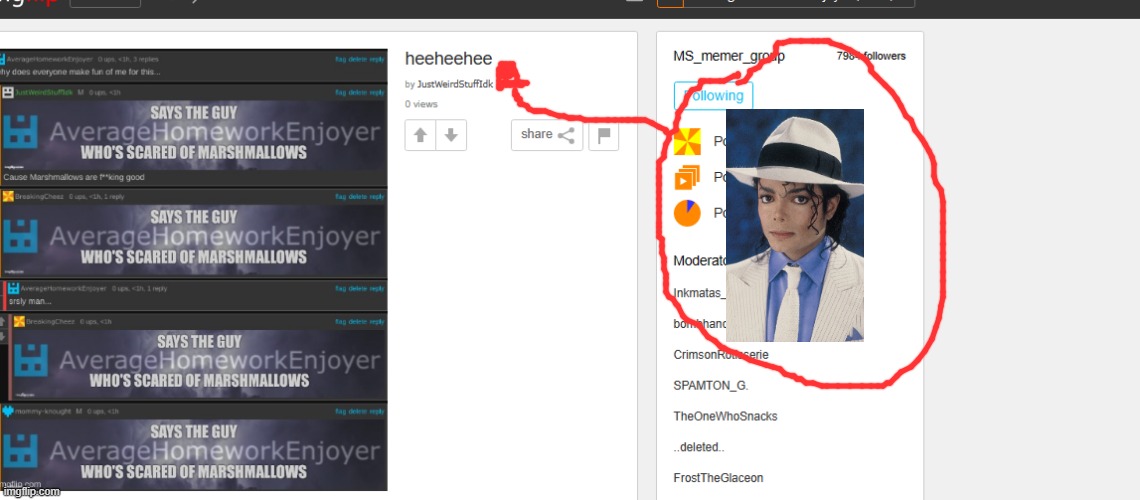Click the yellow pinwheel icon in stream panel

[687, 142]
